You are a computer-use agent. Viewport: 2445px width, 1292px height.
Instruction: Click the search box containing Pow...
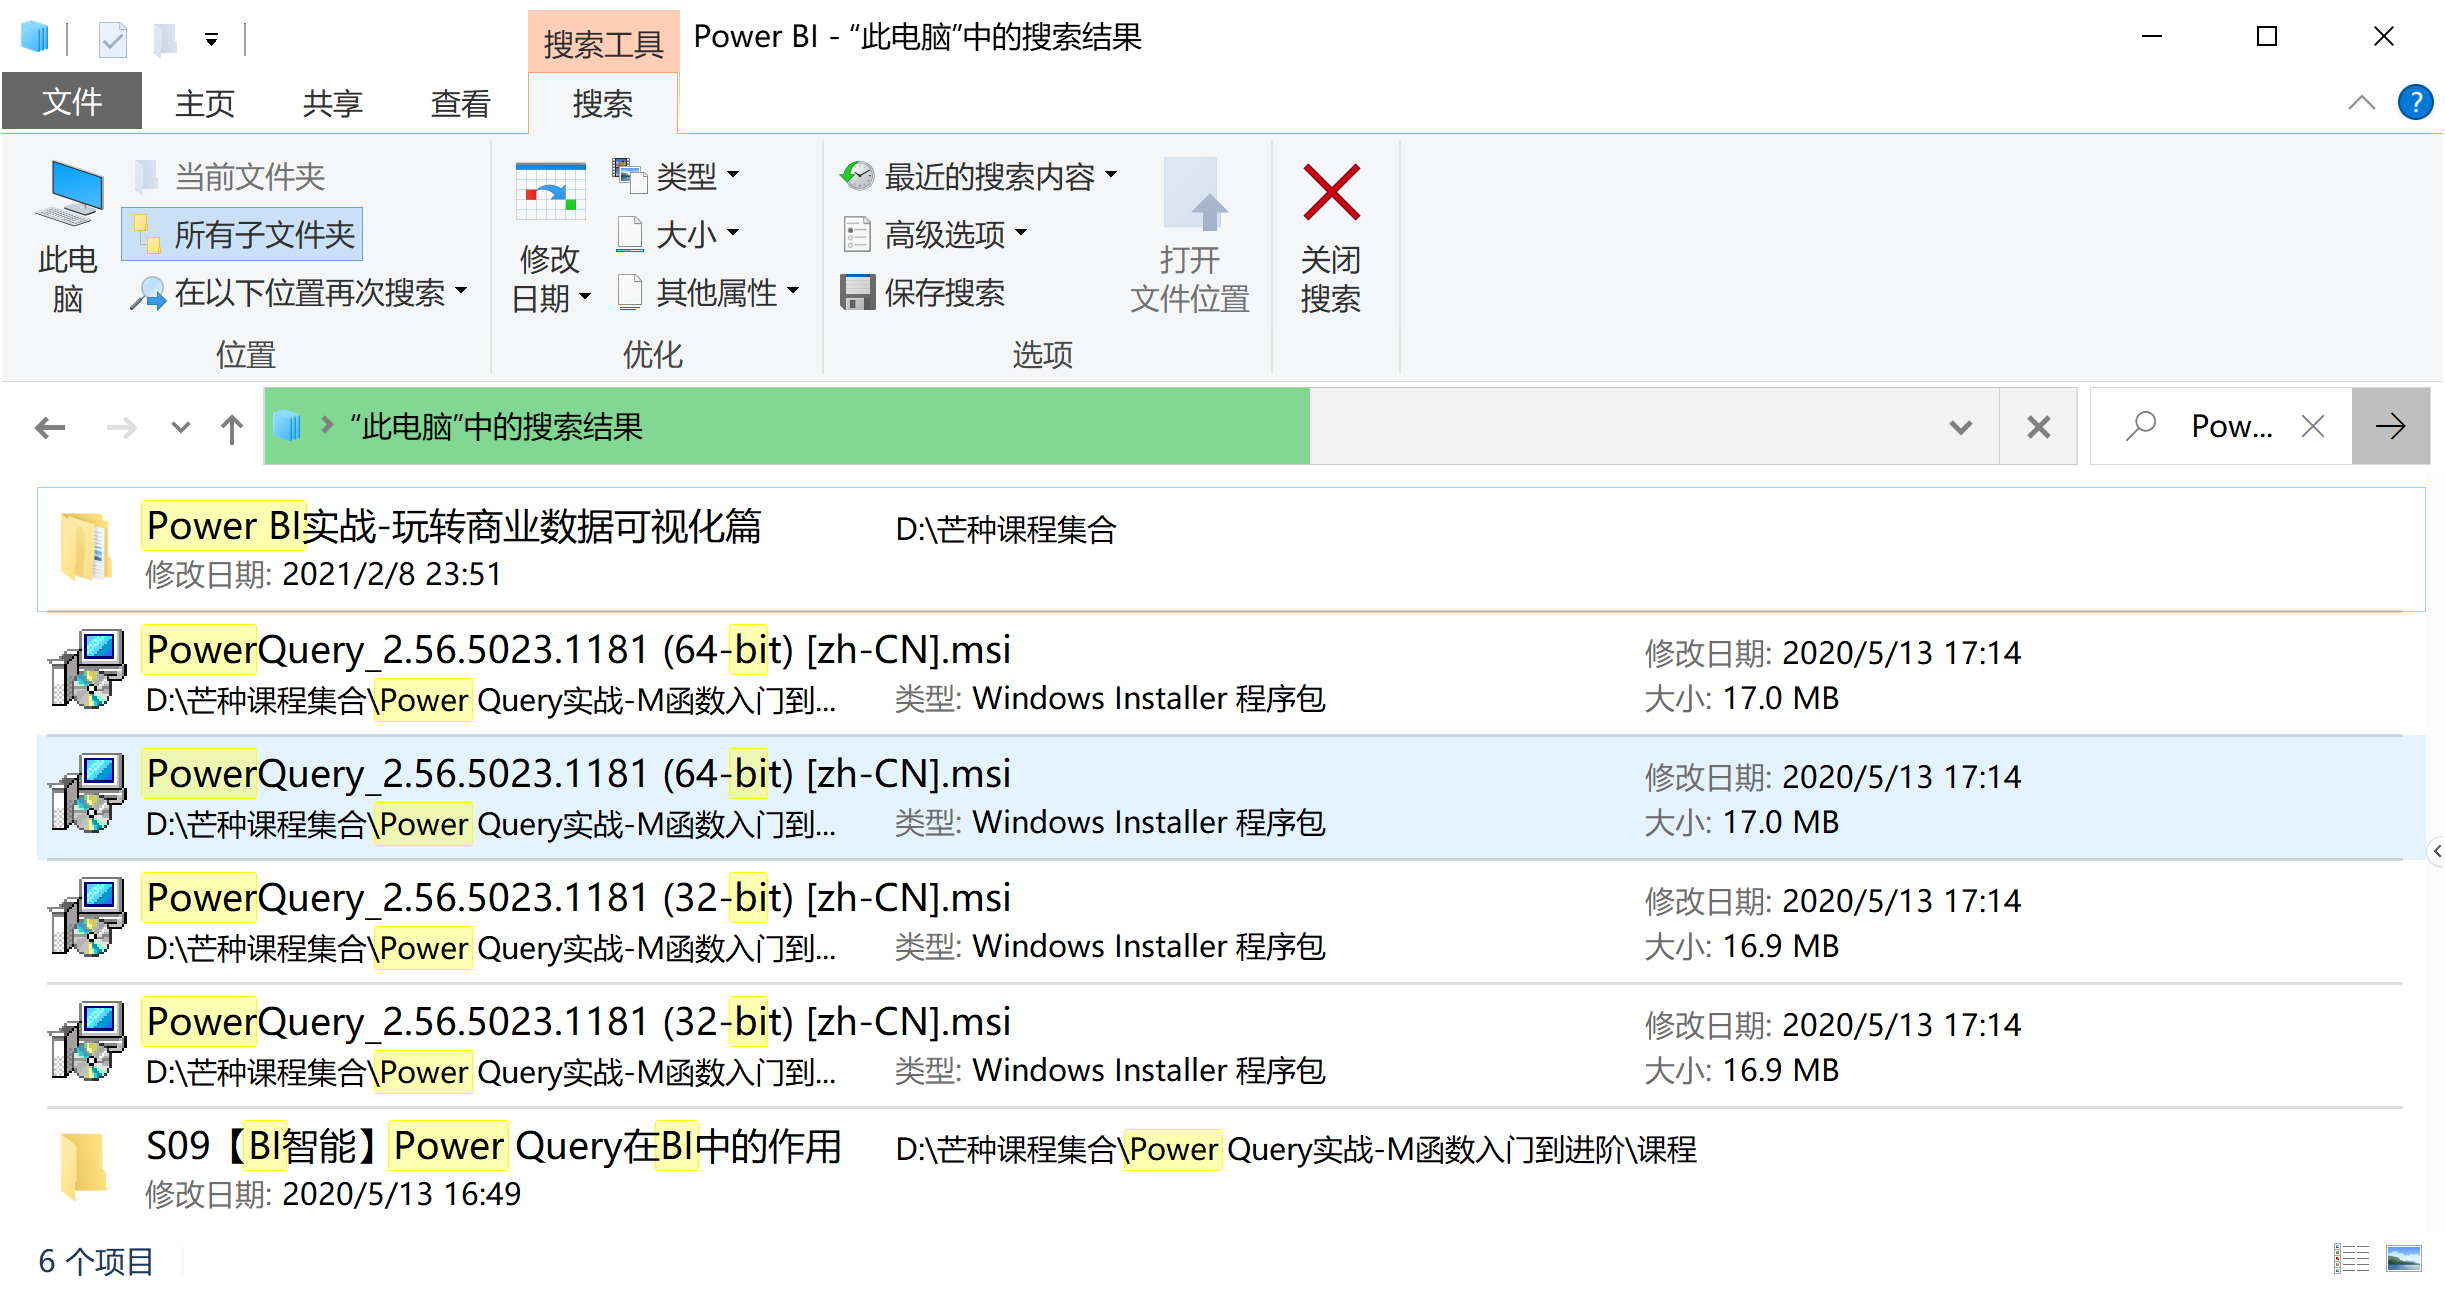pyautogui.click(x=2221, y=427)
